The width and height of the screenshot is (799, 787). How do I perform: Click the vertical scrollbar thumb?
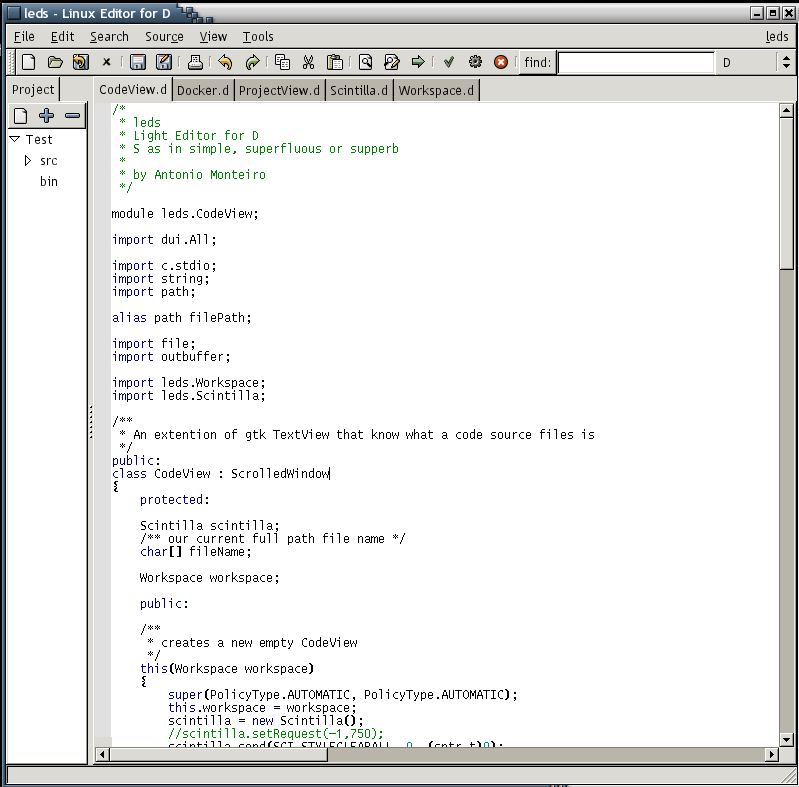coord(786,193)
